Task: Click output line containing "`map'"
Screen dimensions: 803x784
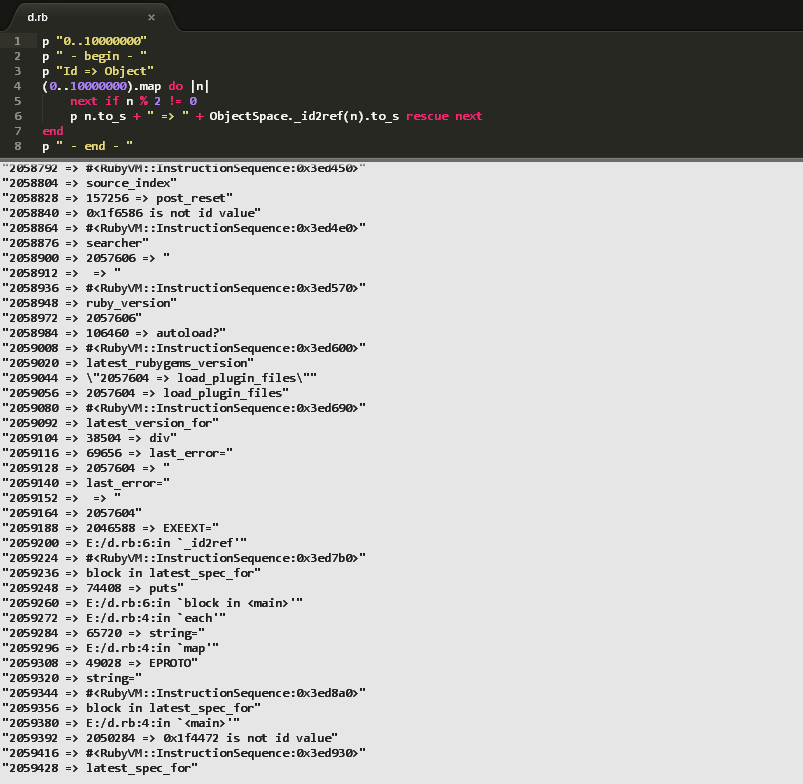Action: pyautogui.click(x=111, y=648)
